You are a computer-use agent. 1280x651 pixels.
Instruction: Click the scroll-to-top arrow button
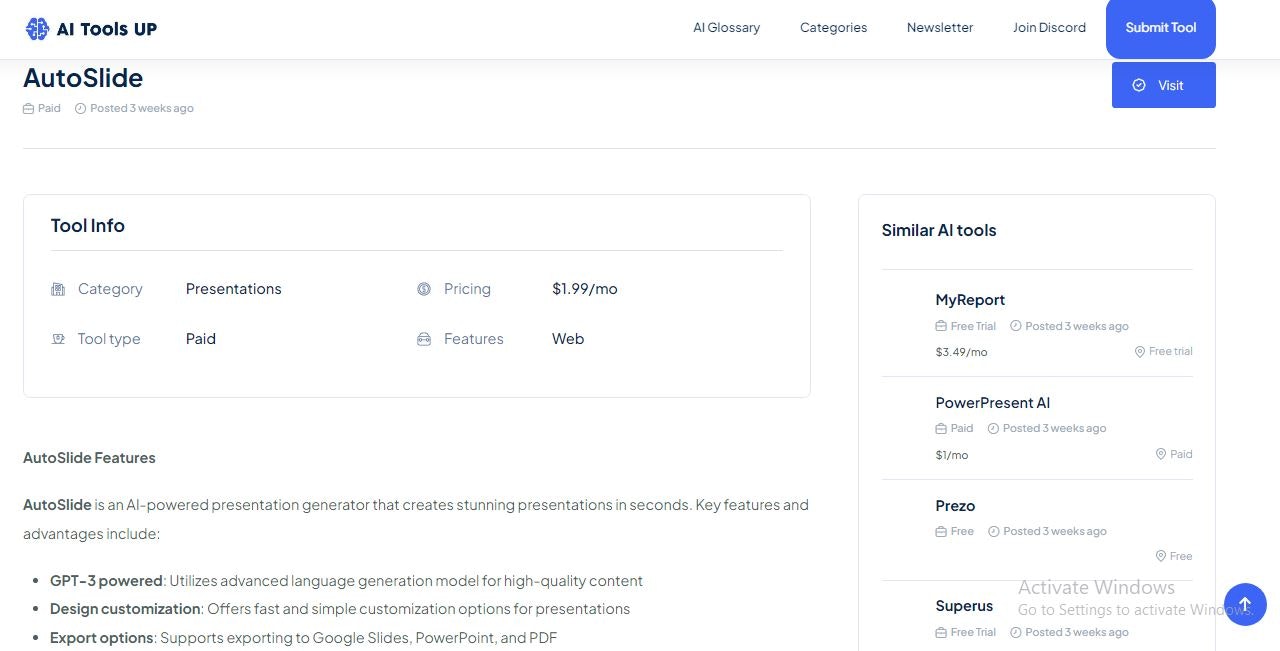pyautogui.click(x=1245, y=605)
